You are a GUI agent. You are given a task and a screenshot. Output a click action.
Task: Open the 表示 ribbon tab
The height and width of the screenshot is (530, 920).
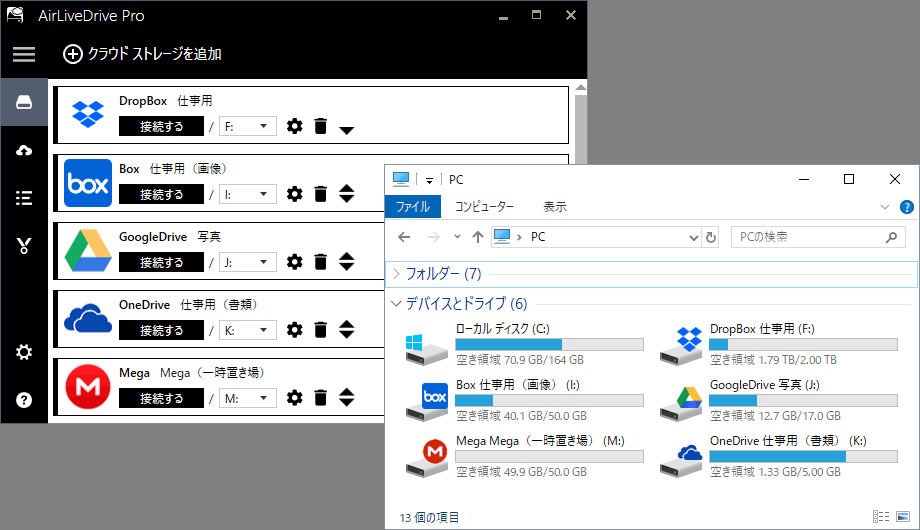coord(554,207)
